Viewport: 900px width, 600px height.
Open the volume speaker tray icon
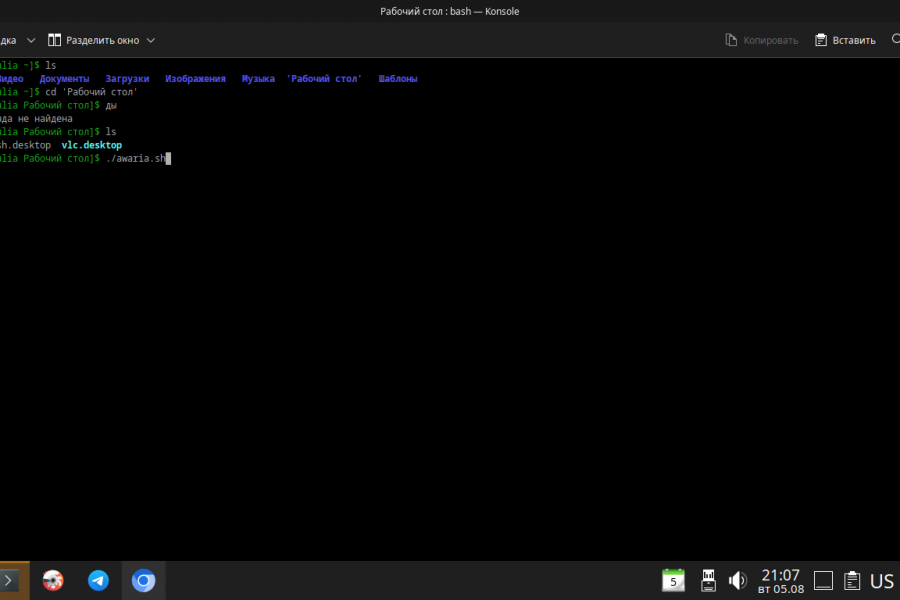738,580
